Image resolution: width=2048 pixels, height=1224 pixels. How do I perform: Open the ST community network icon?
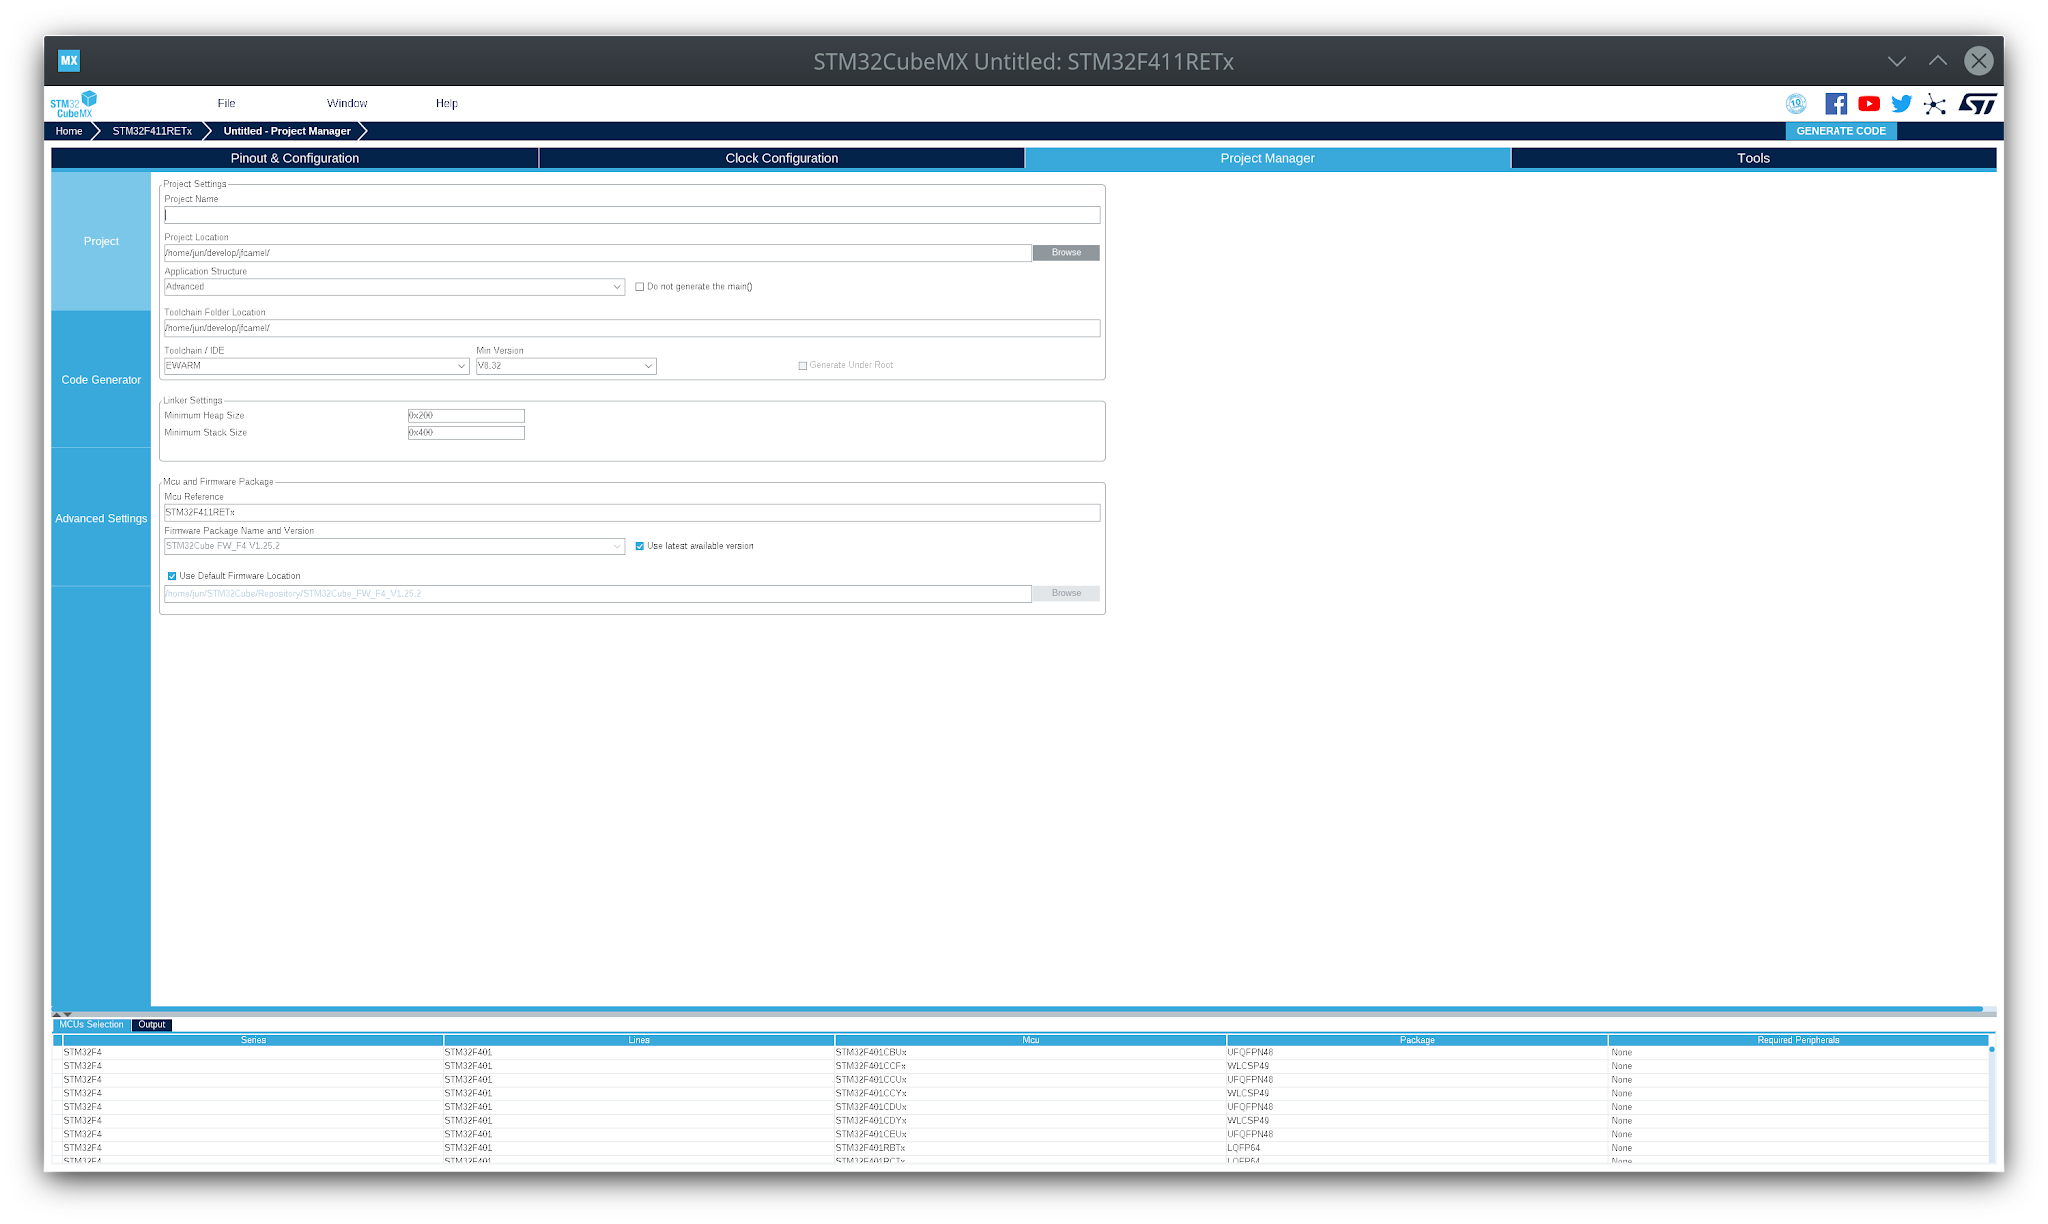1935,104
